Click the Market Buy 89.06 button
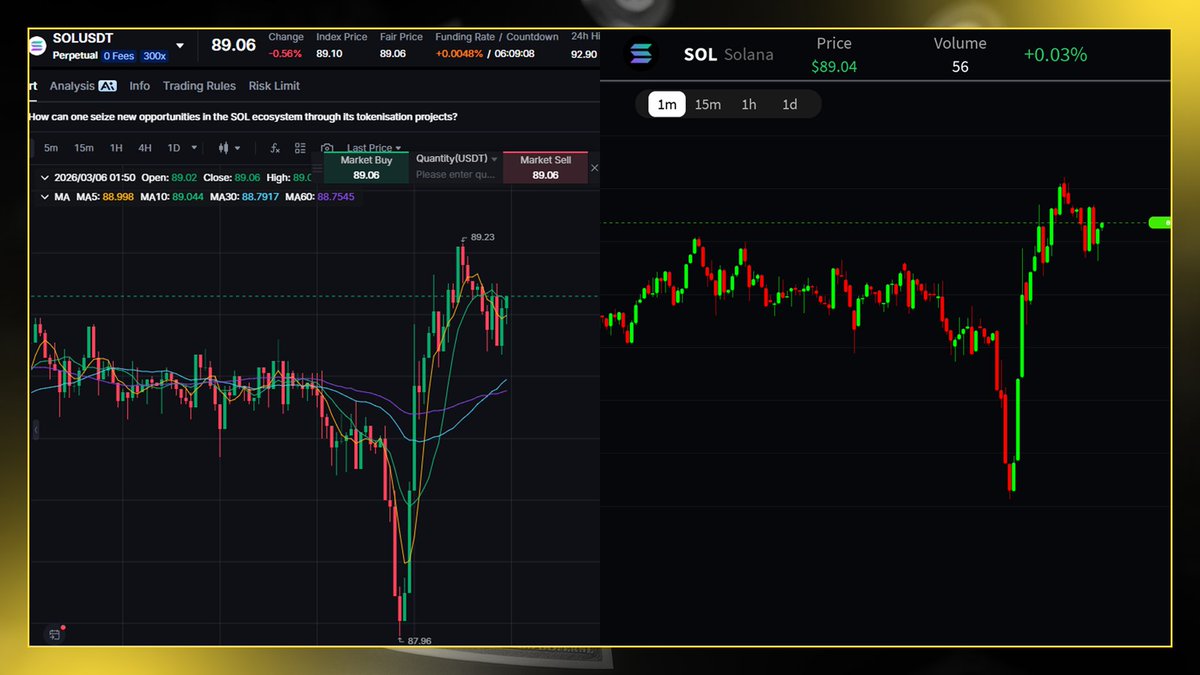This screenshot has width=1200, height=675. point(367,167)
